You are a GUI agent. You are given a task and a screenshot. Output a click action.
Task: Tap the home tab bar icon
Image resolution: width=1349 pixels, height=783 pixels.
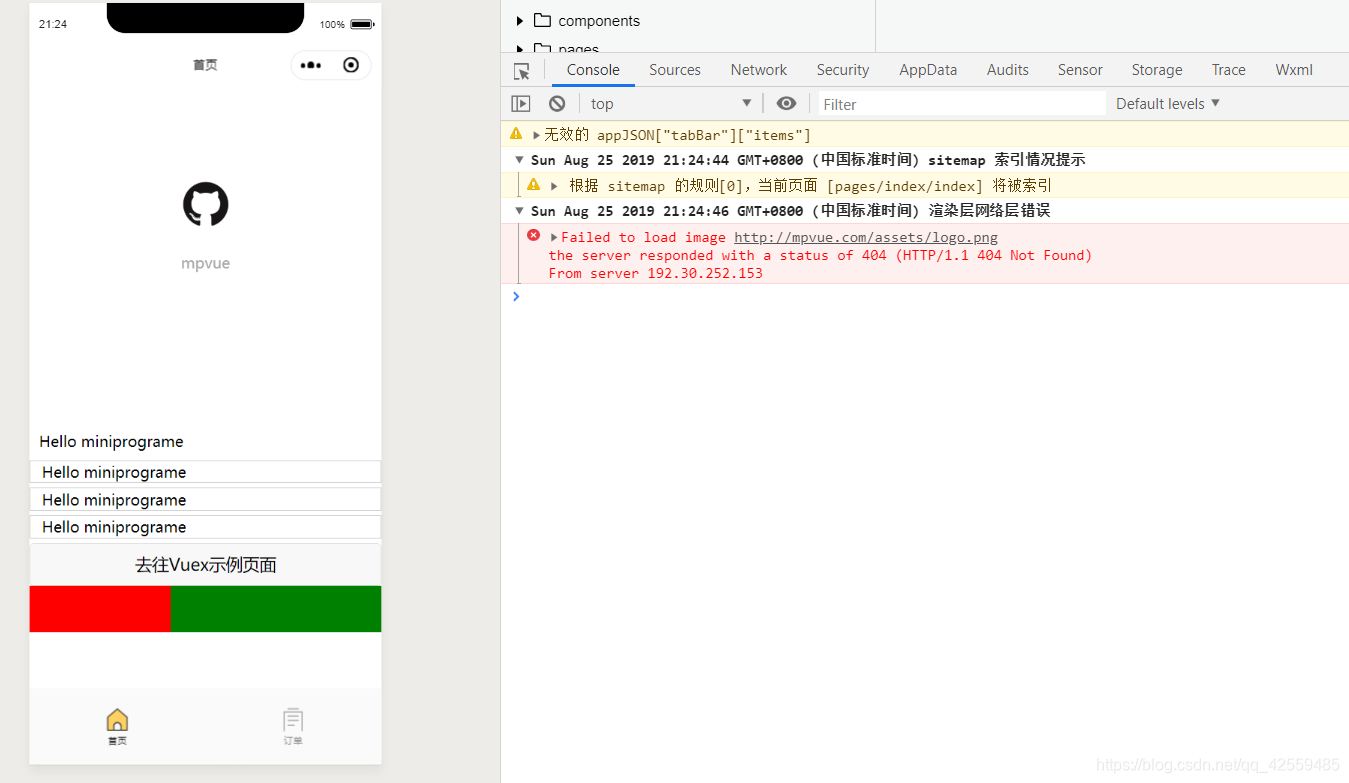click(117, 720)
